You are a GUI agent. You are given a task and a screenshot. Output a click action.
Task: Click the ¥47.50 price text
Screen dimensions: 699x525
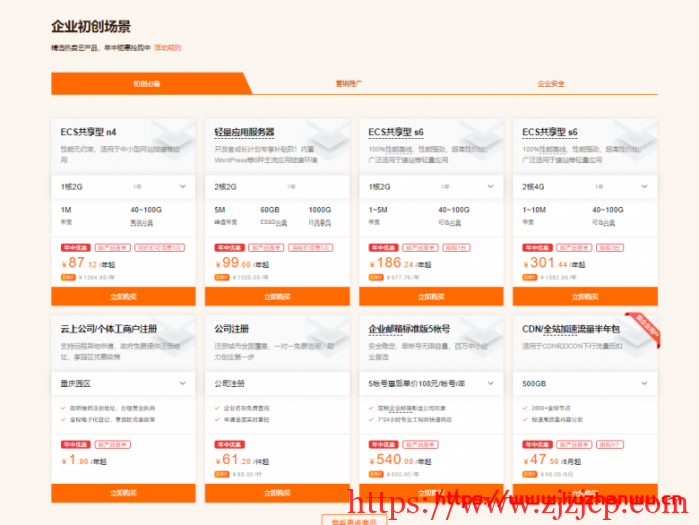click(552, 460)
